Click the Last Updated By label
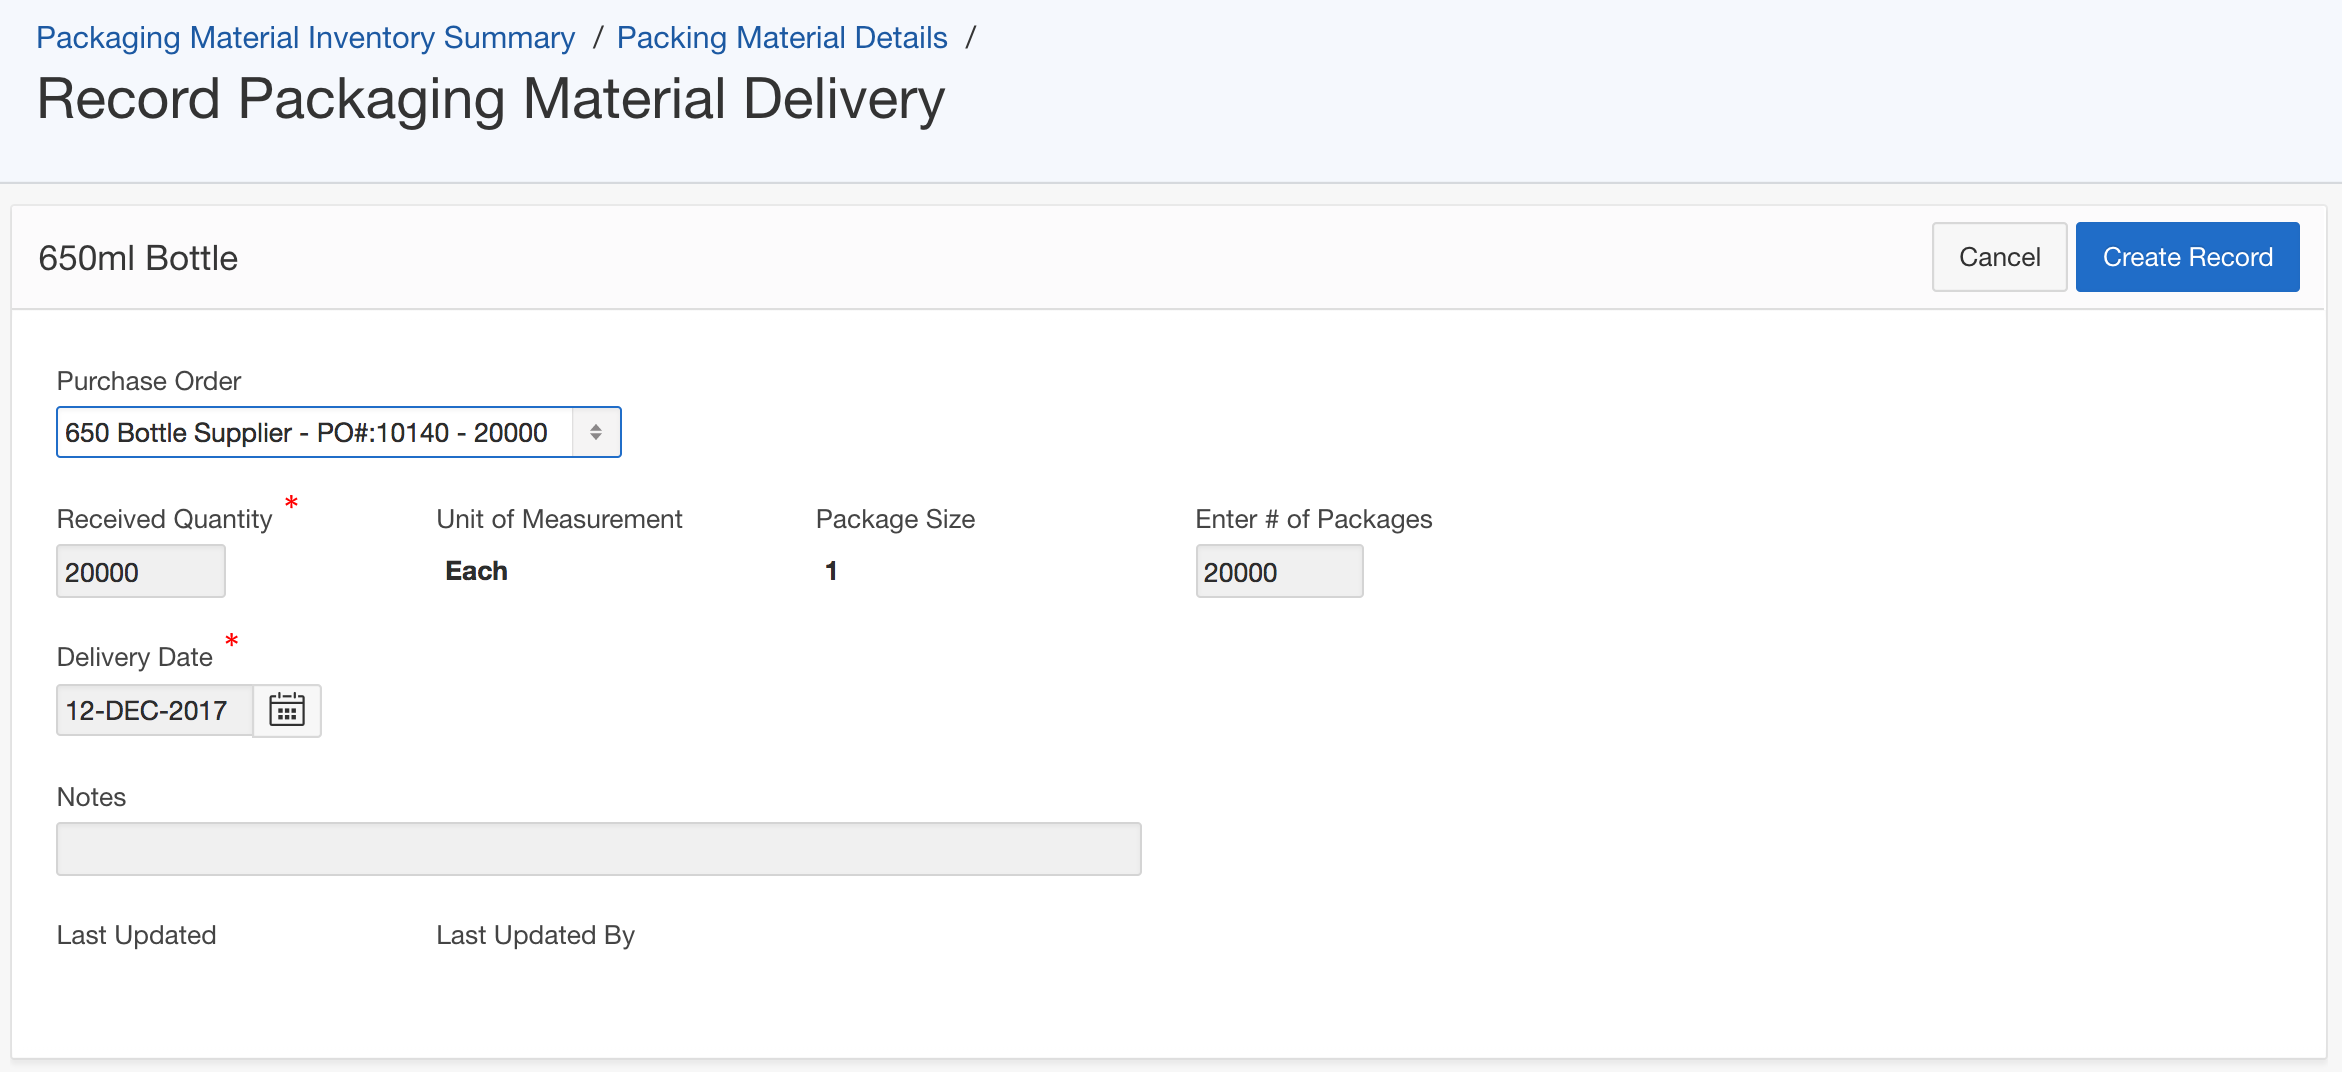This screenshot has height=1072, width=2342. pyautogui.click(x=535, y=935)
